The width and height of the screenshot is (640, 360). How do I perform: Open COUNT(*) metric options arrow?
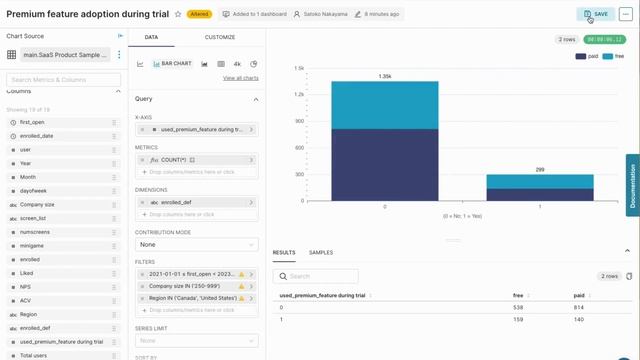click(251, 160)
